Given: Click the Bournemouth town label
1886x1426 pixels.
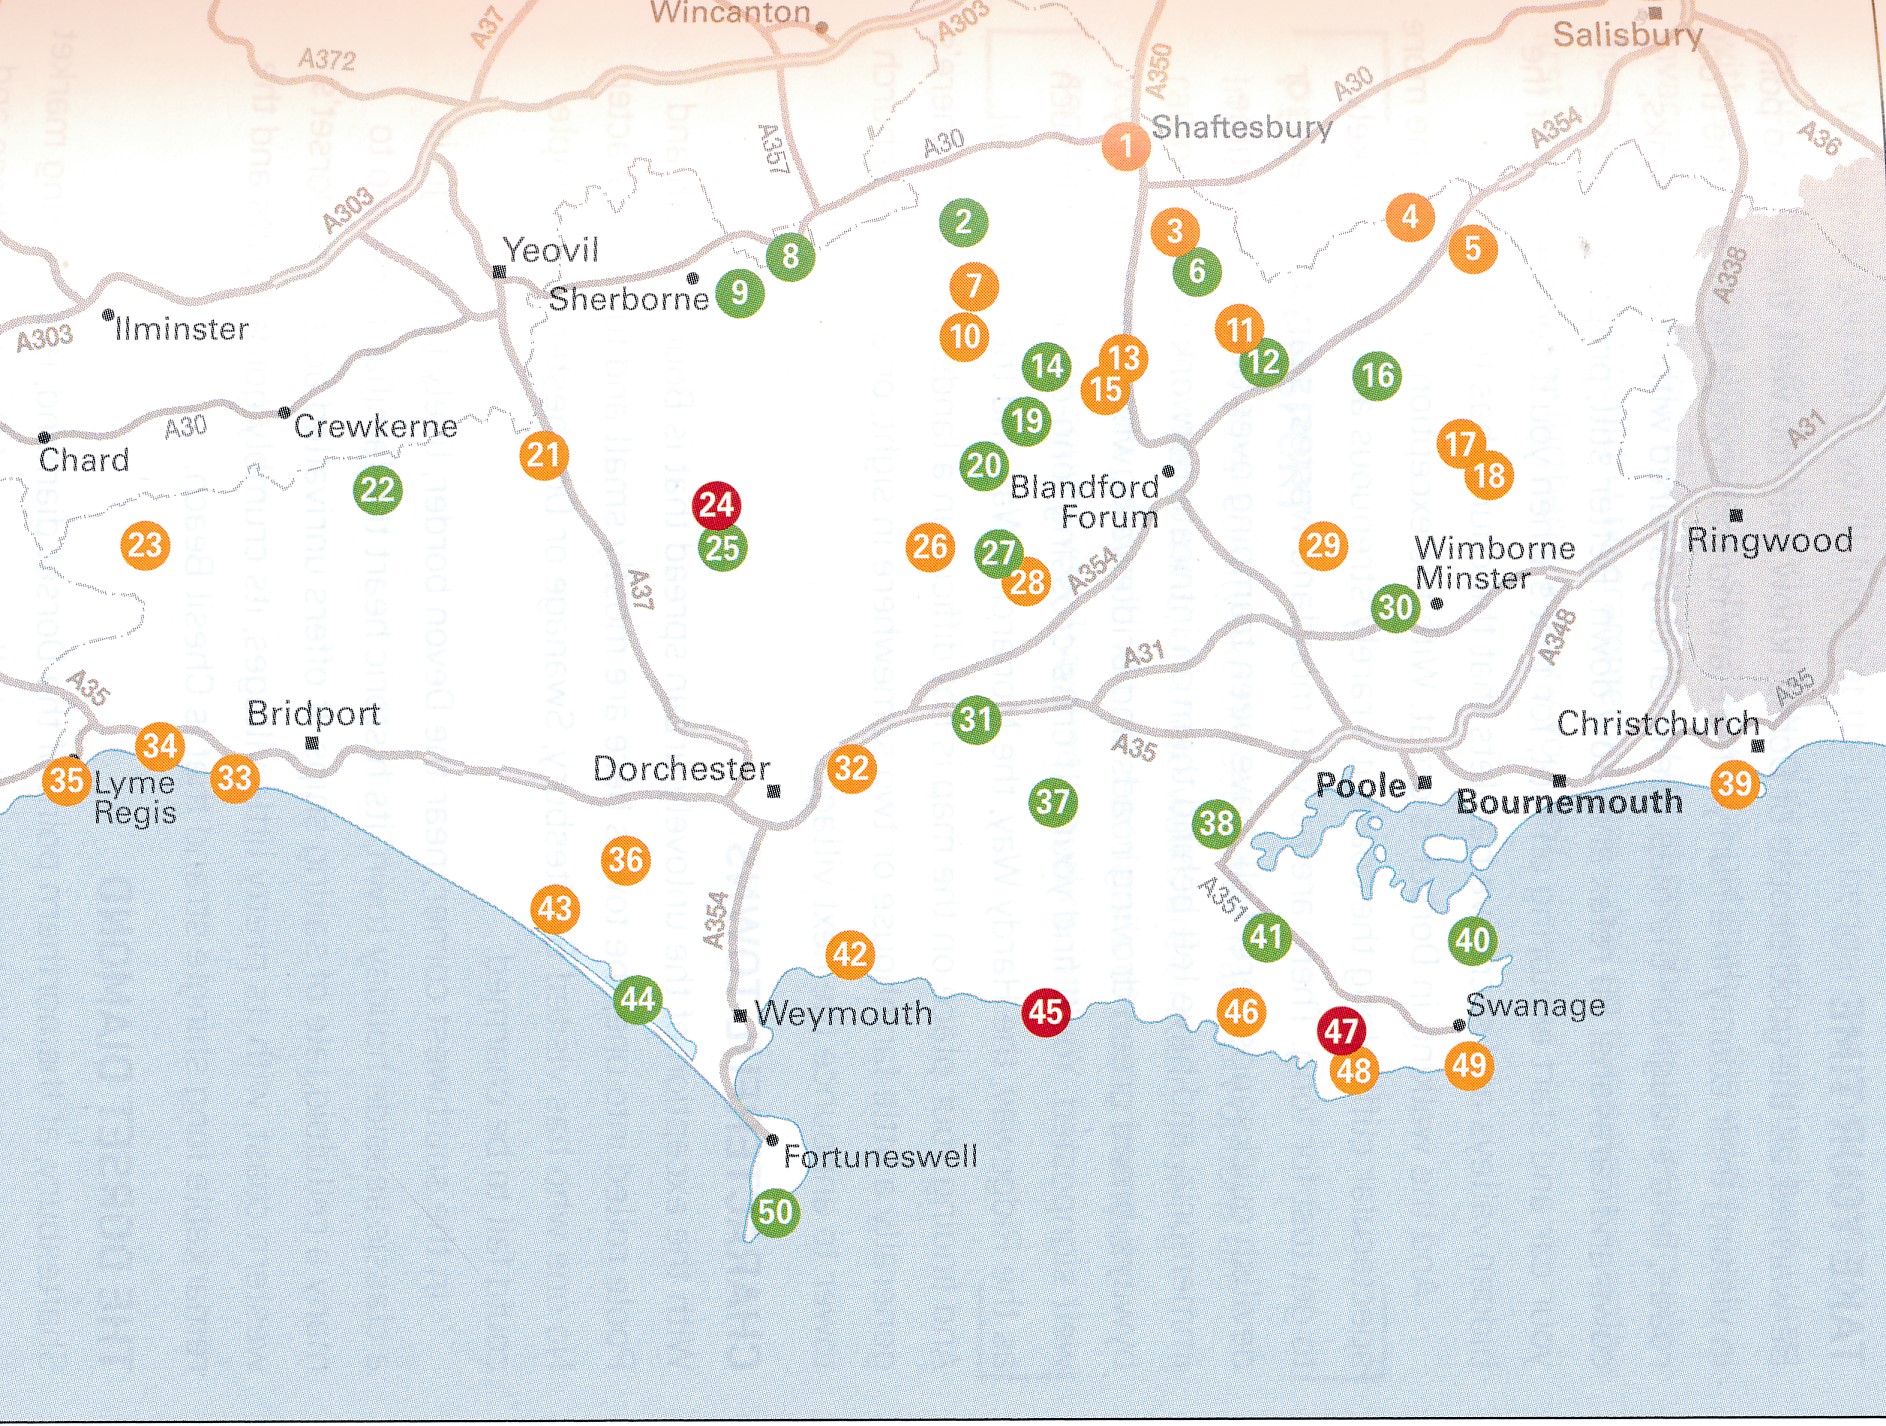Looking at the screenshot, I should (1569, 802).
